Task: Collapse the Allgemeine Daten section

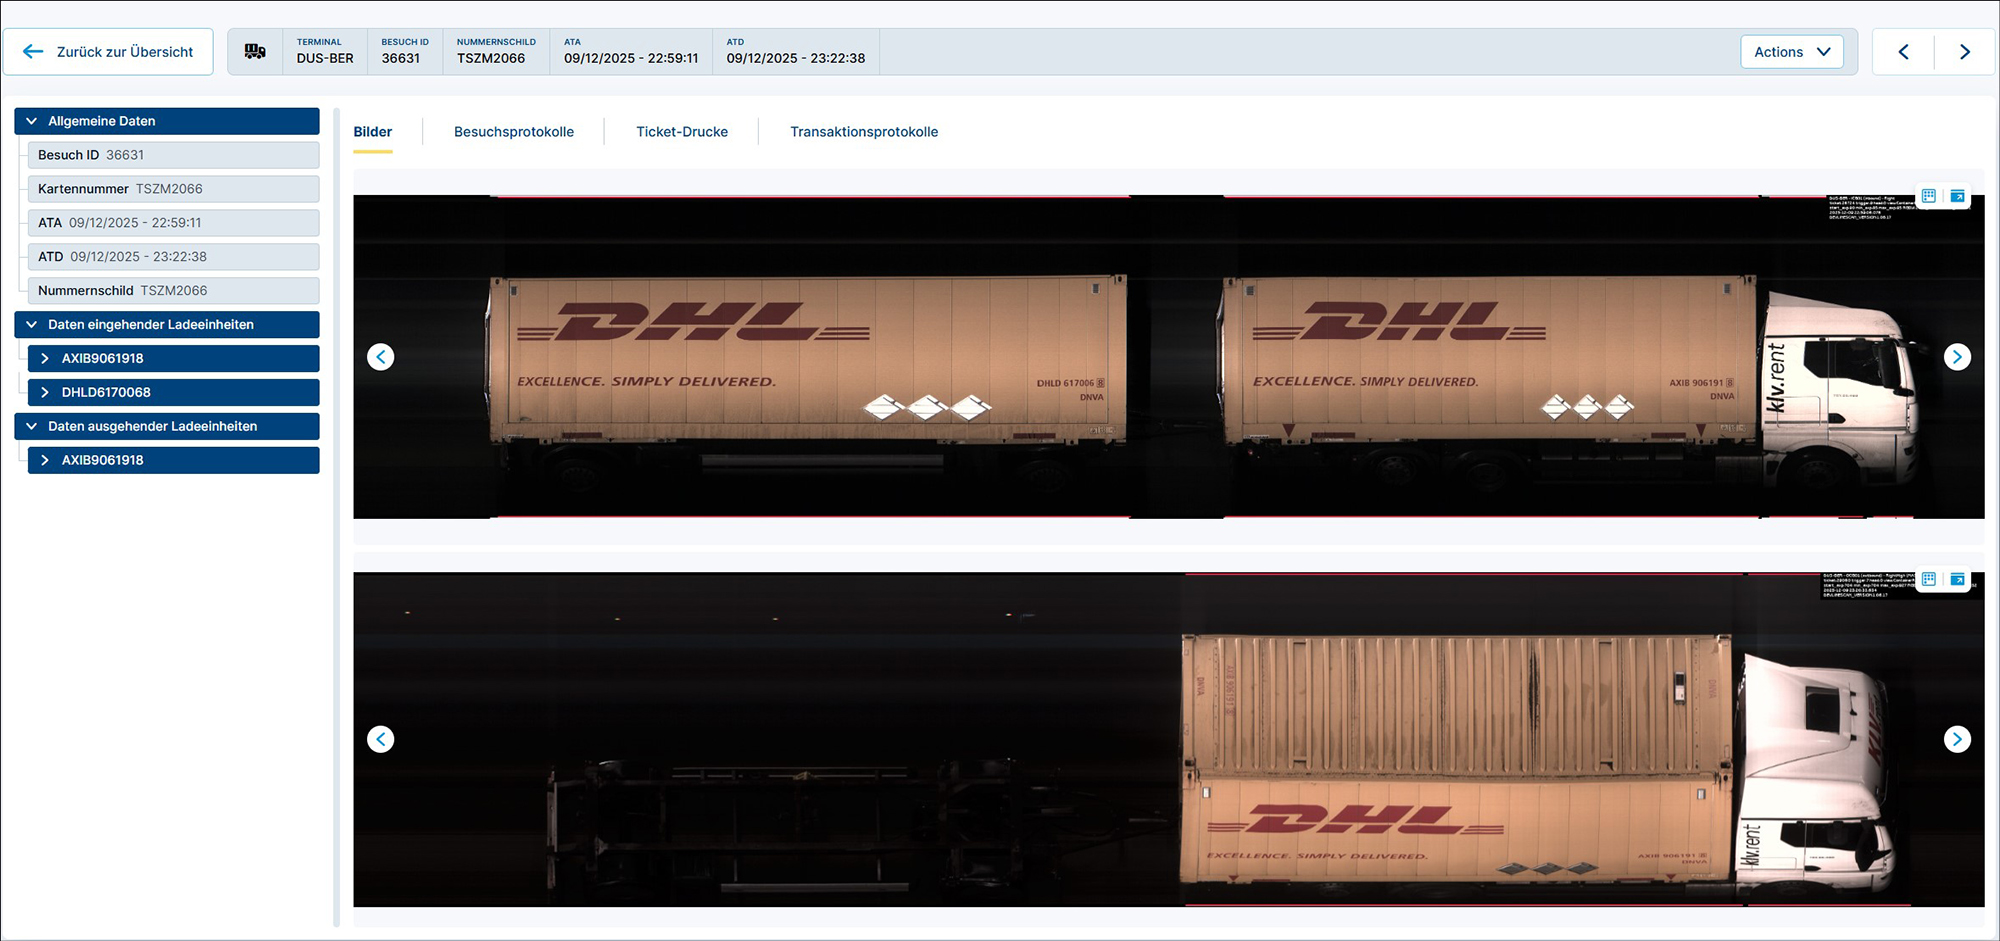Action: (32, 121)
